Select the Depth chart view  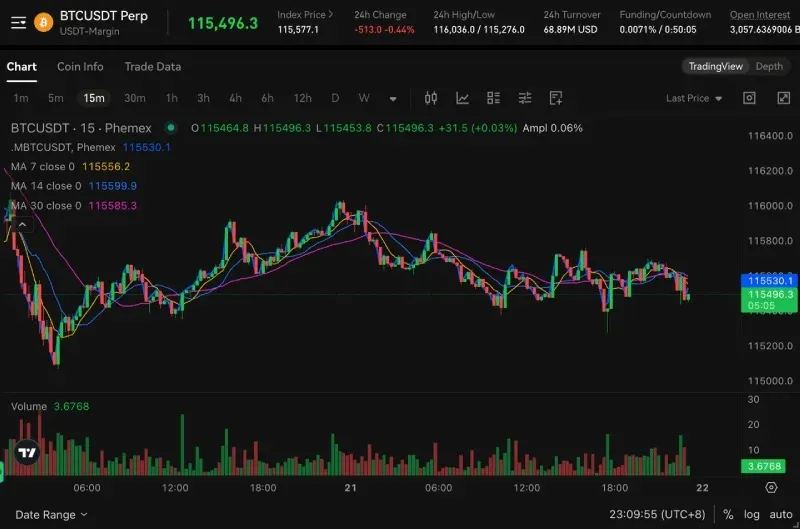pyautogui.click(x=769, y=66)
